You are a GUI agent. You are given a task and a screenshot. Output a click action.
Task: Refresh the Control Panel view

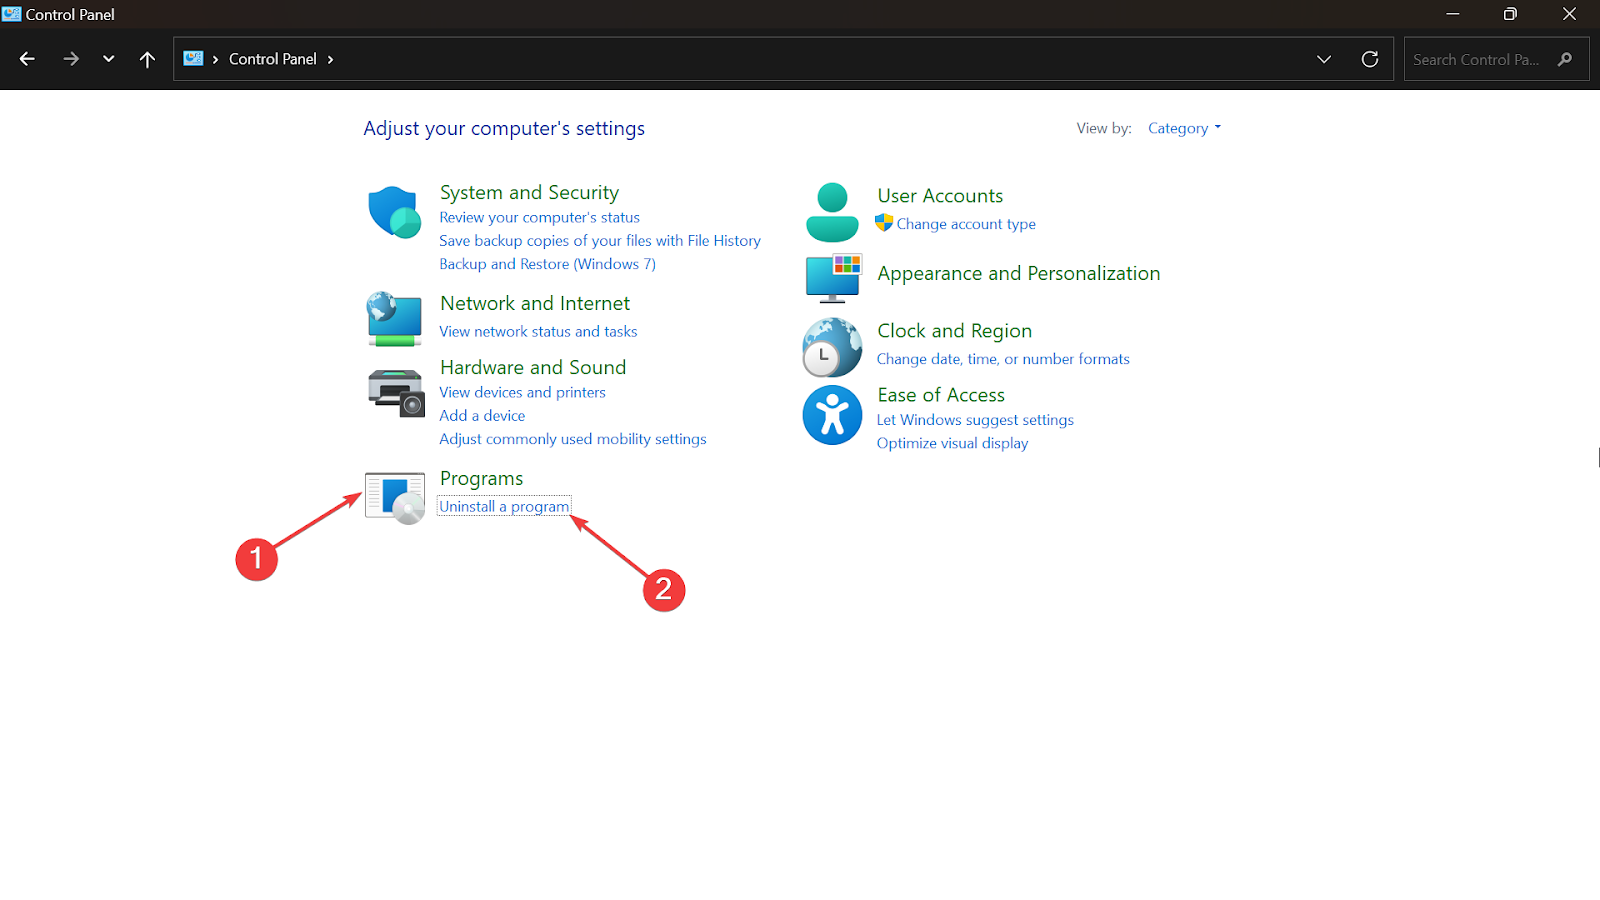tap(1370, 59)
